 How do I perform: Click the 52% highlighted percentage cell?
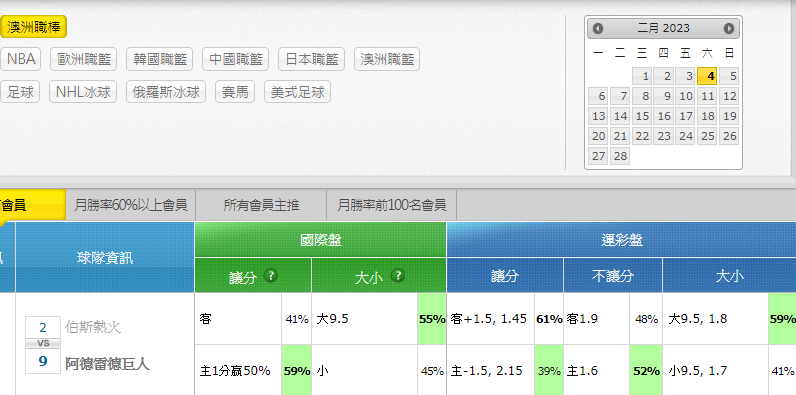pyautogui.click(x=646, y=371)
